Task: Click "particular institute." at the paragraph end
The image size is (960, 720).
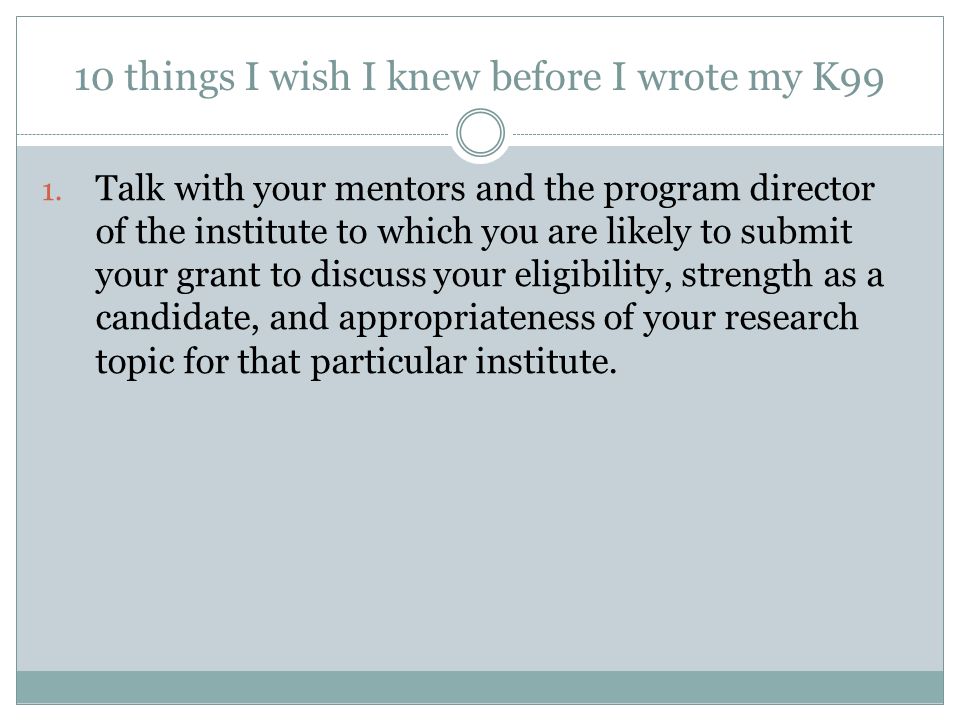Action: click(463, 363)
